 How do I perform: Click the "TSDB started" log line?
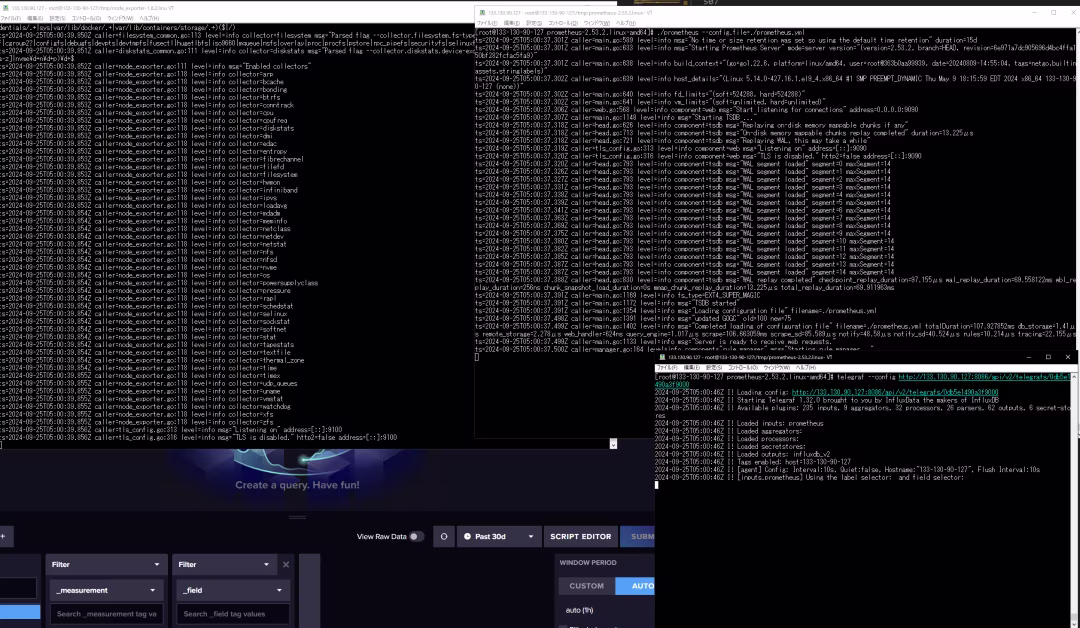click(x=607, y=303)
